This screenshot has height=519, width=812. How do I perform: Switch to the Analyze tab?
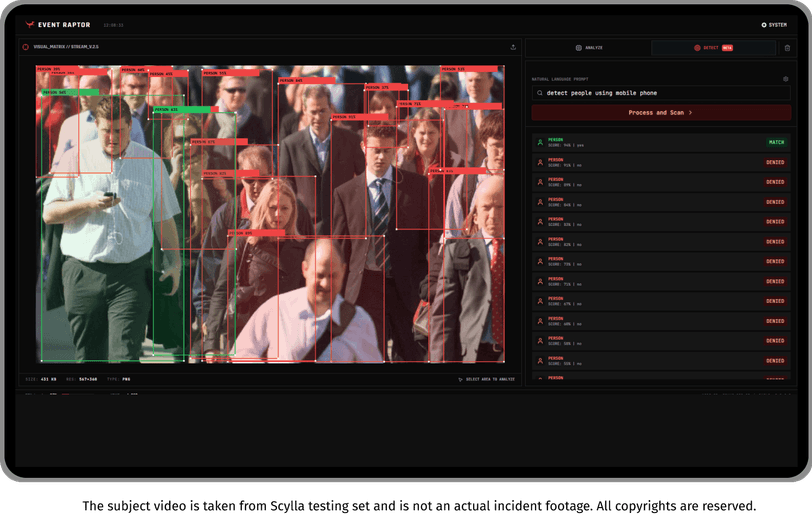[x=589, y=48]
